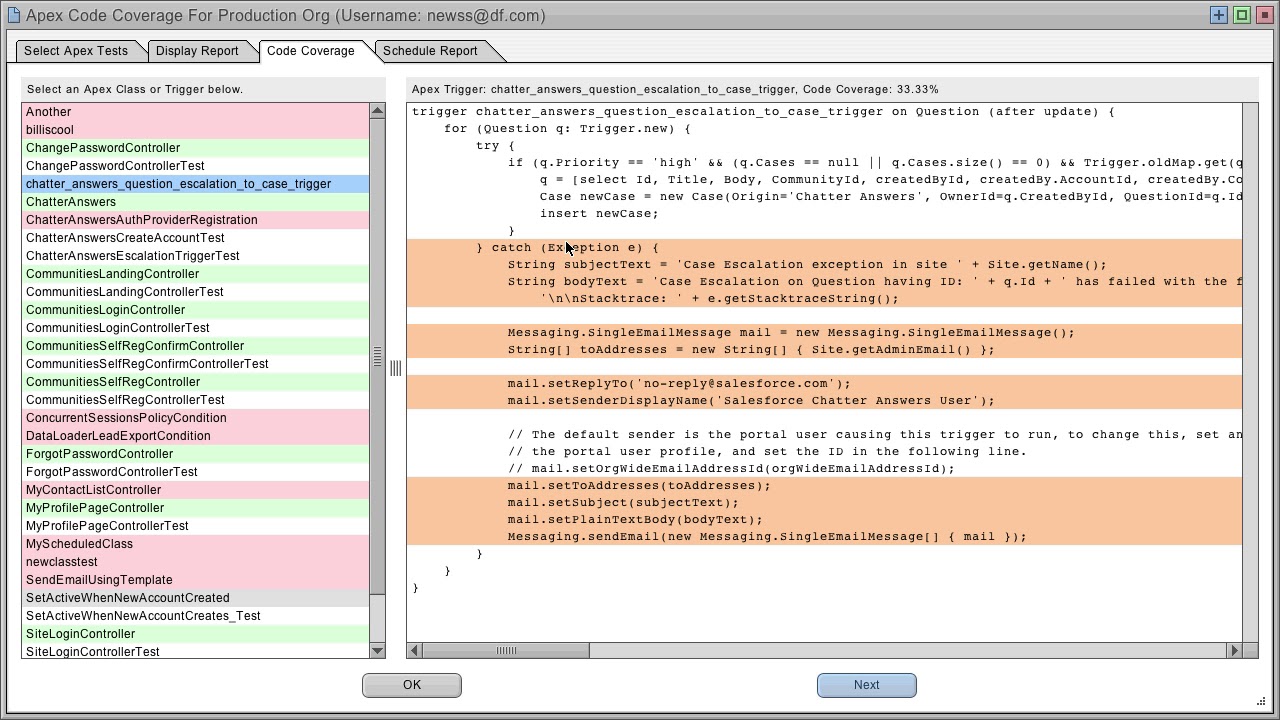This screenshot has height=720, width=1280.
Task: Select ForgotPasswordControllerTest class
Action: coord(196,472)
